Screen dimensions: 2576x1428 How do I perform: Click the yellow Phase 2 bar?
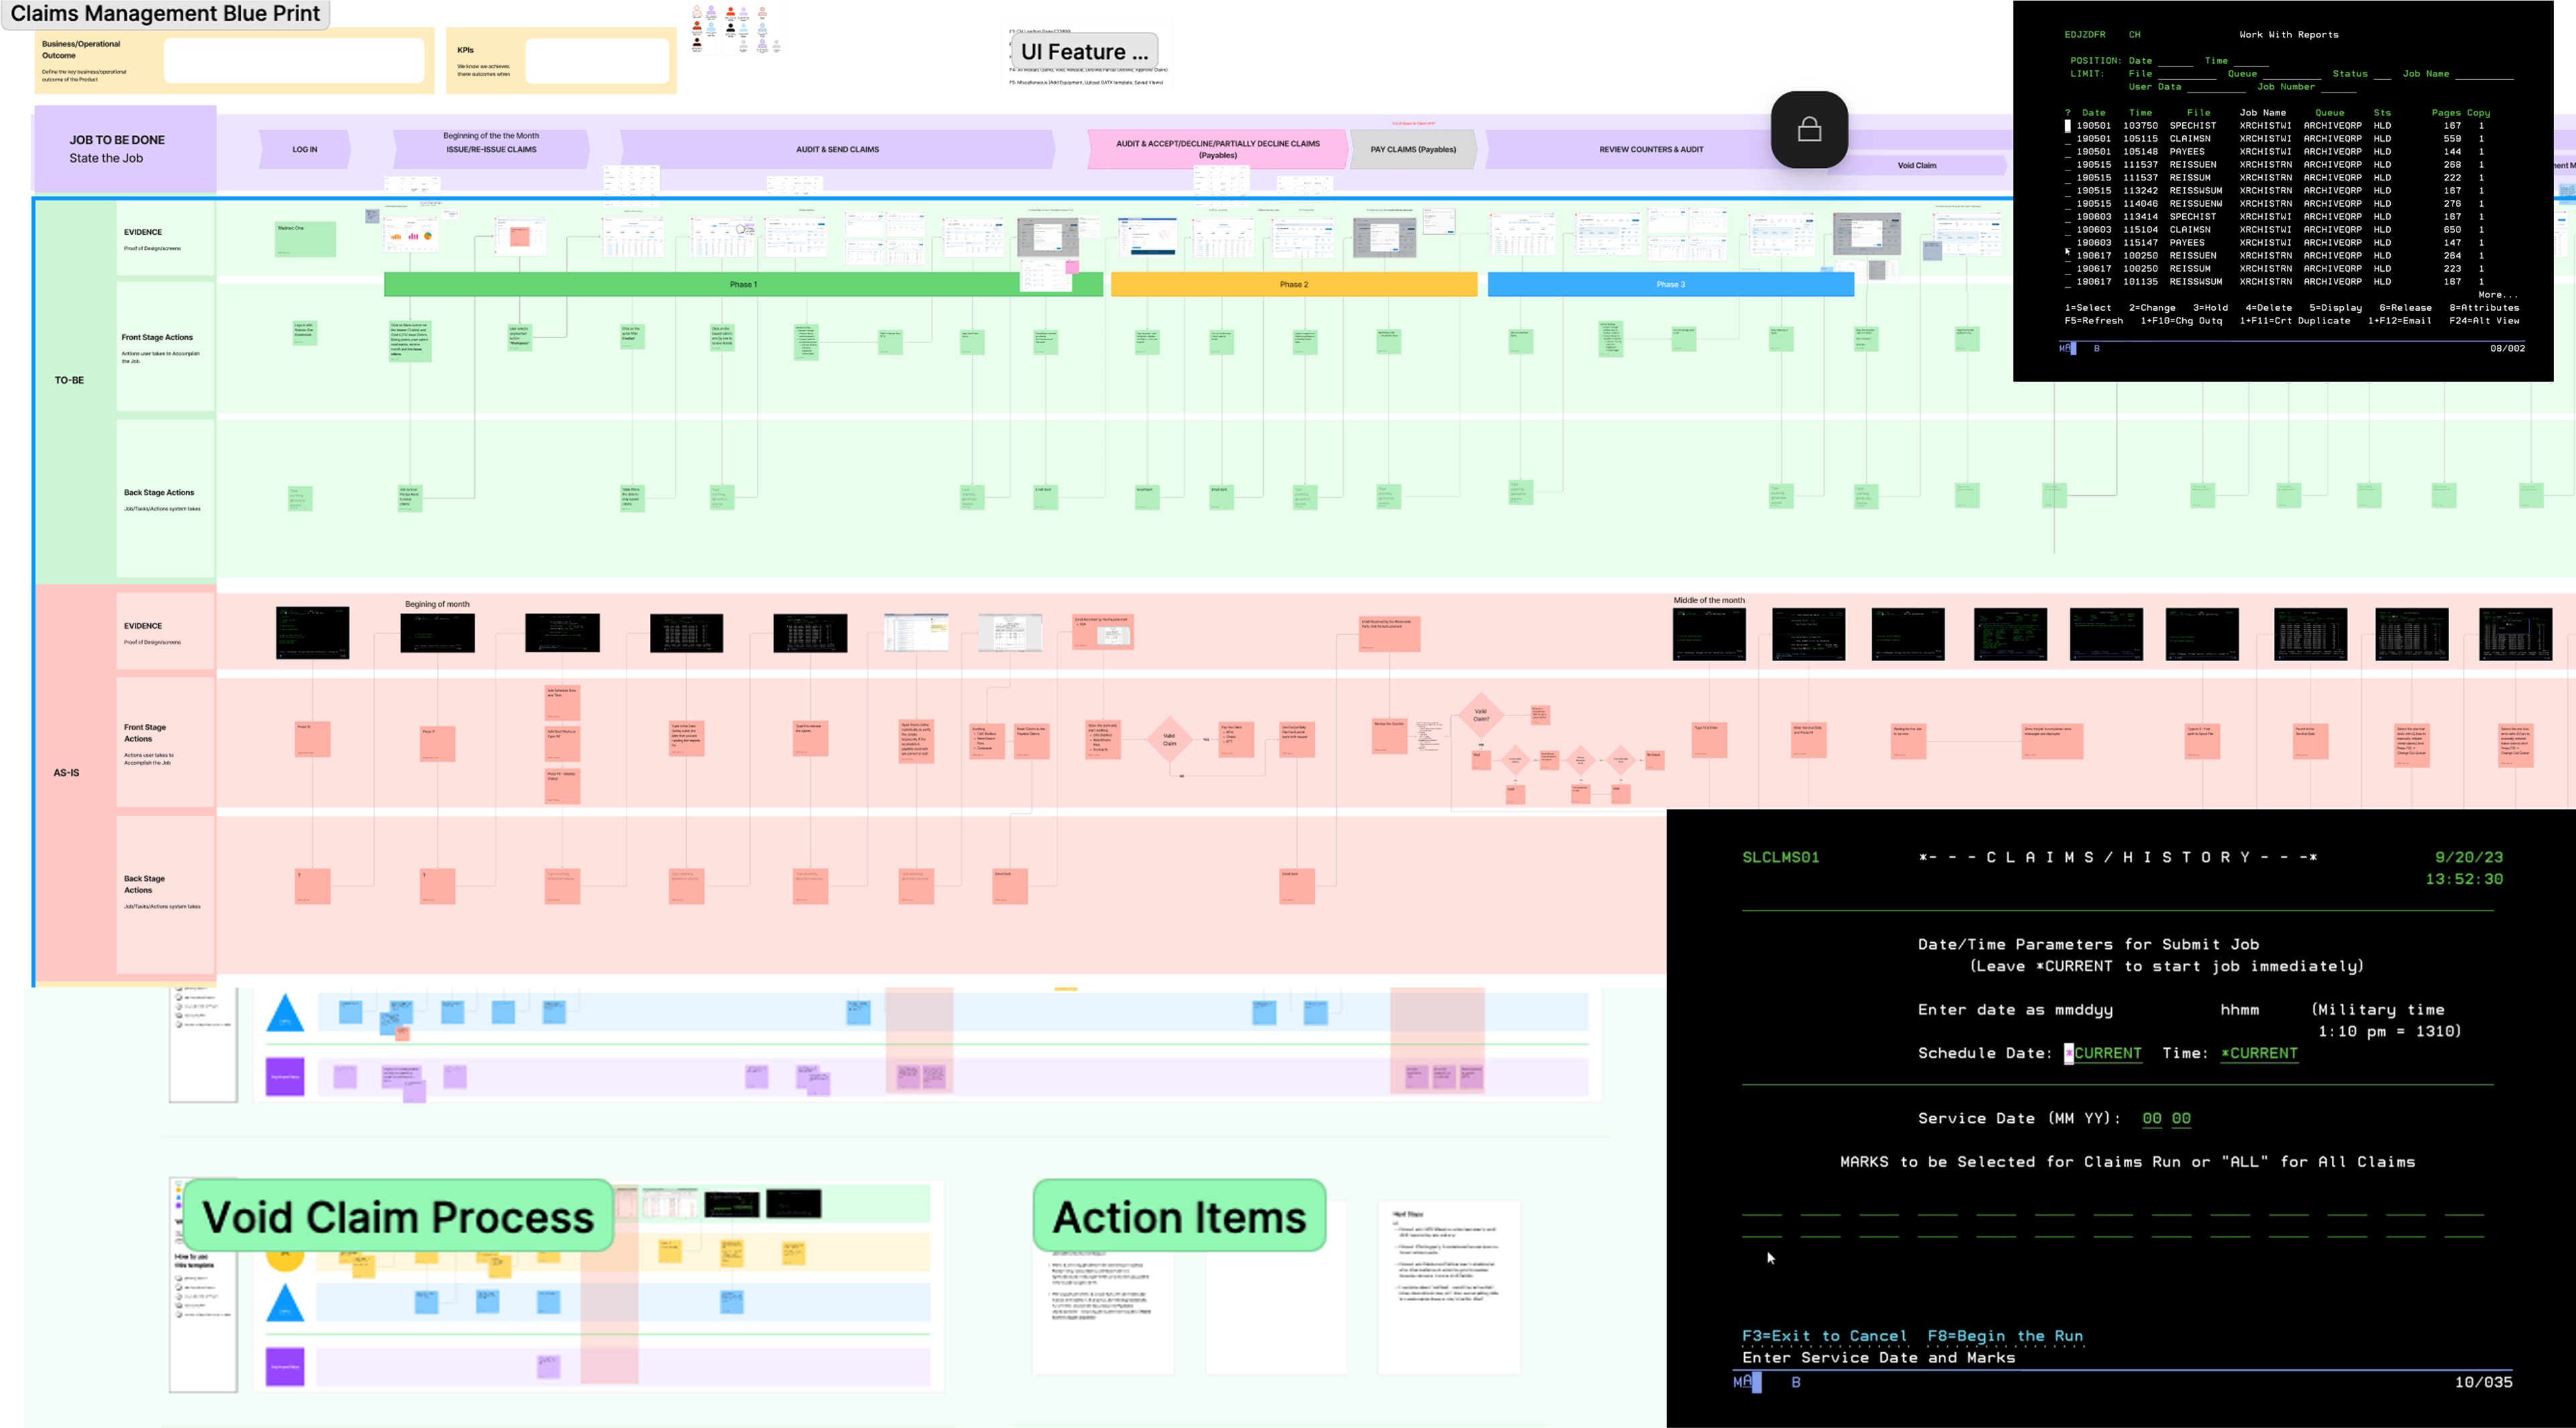click(x=1293, y=285)
